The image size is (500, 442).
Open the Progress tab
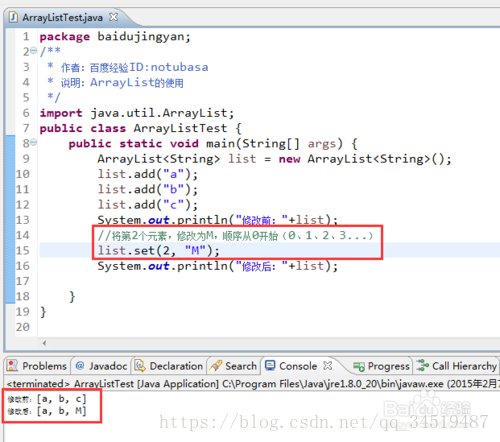[382, 366]
